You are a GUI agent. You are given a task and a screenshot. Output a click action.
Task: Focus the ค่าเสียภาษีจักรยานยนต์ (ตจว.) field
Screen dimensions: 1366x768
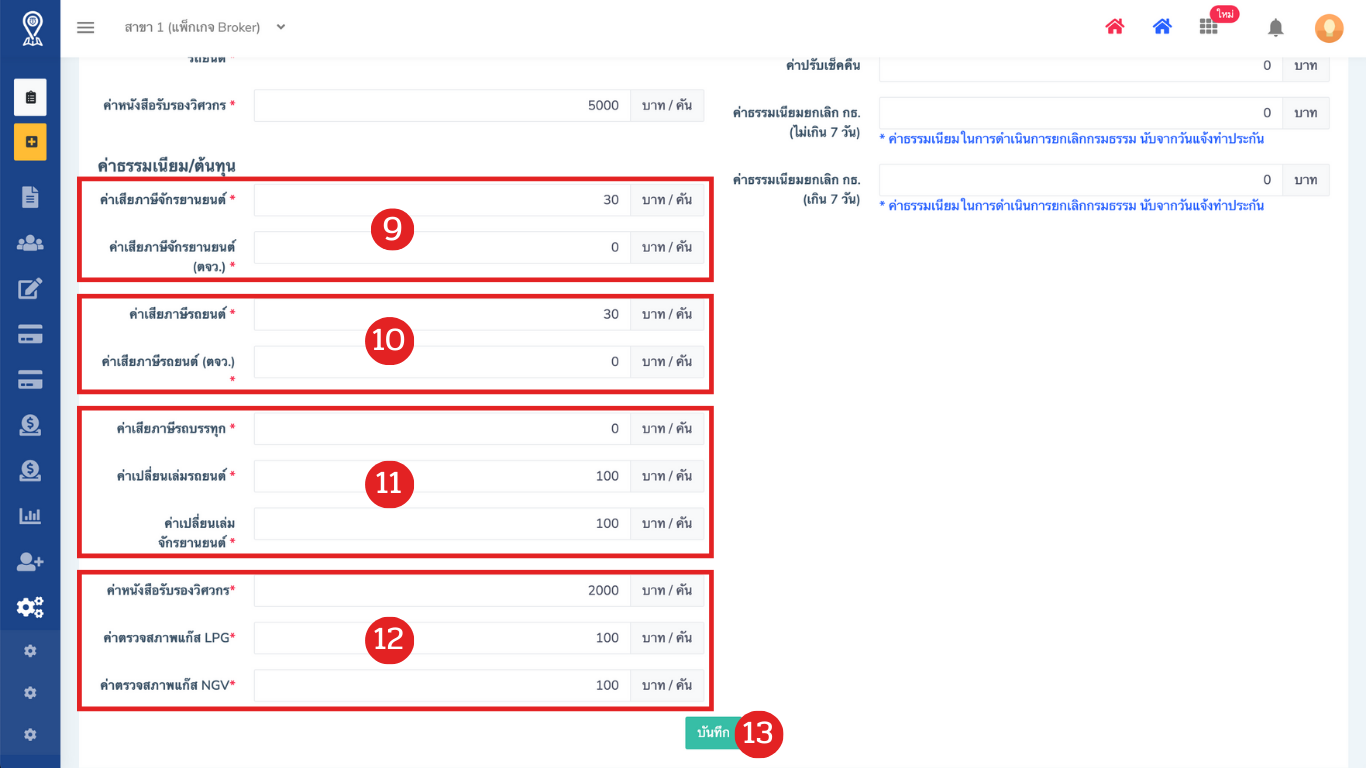[x=442, y=247]
